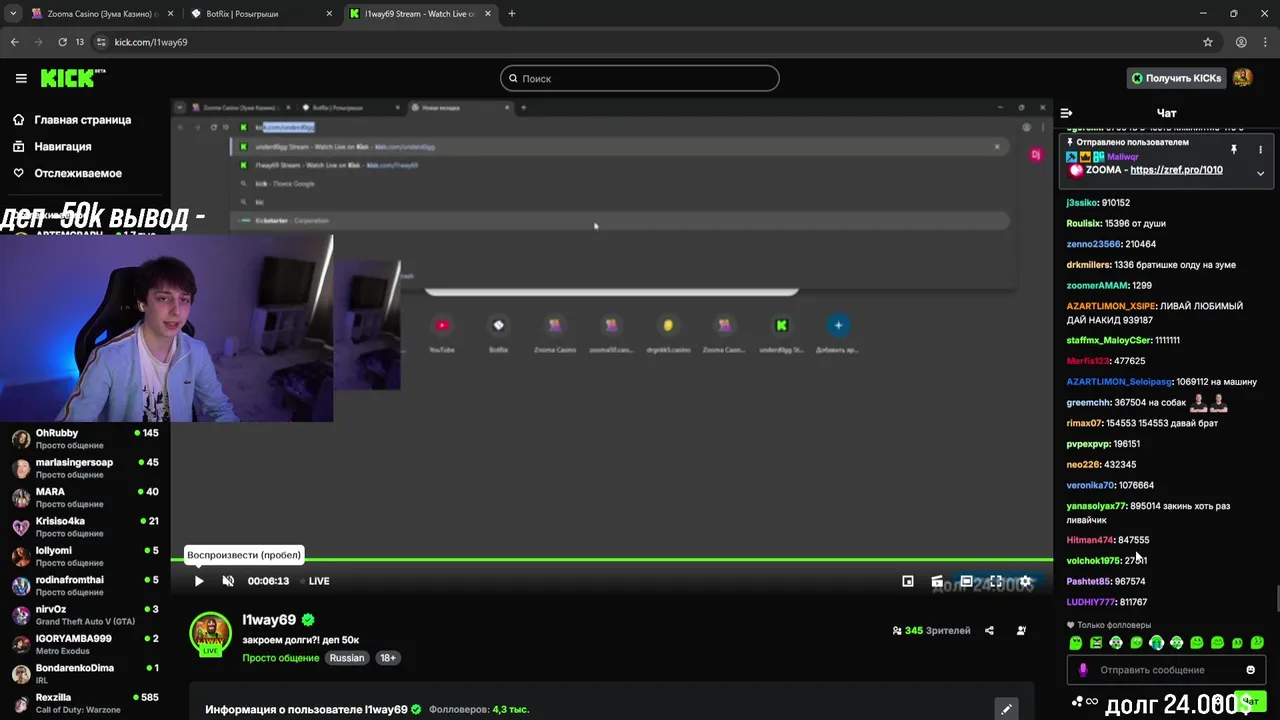Unmute the stream volume

(x=228, y=581)
